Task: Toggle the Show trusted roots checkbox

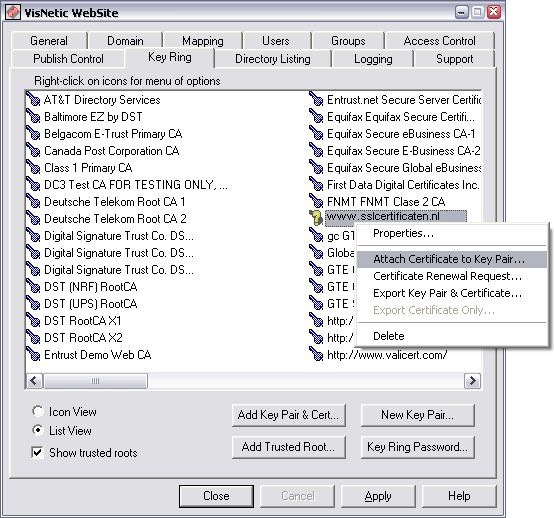Action: 37,452
